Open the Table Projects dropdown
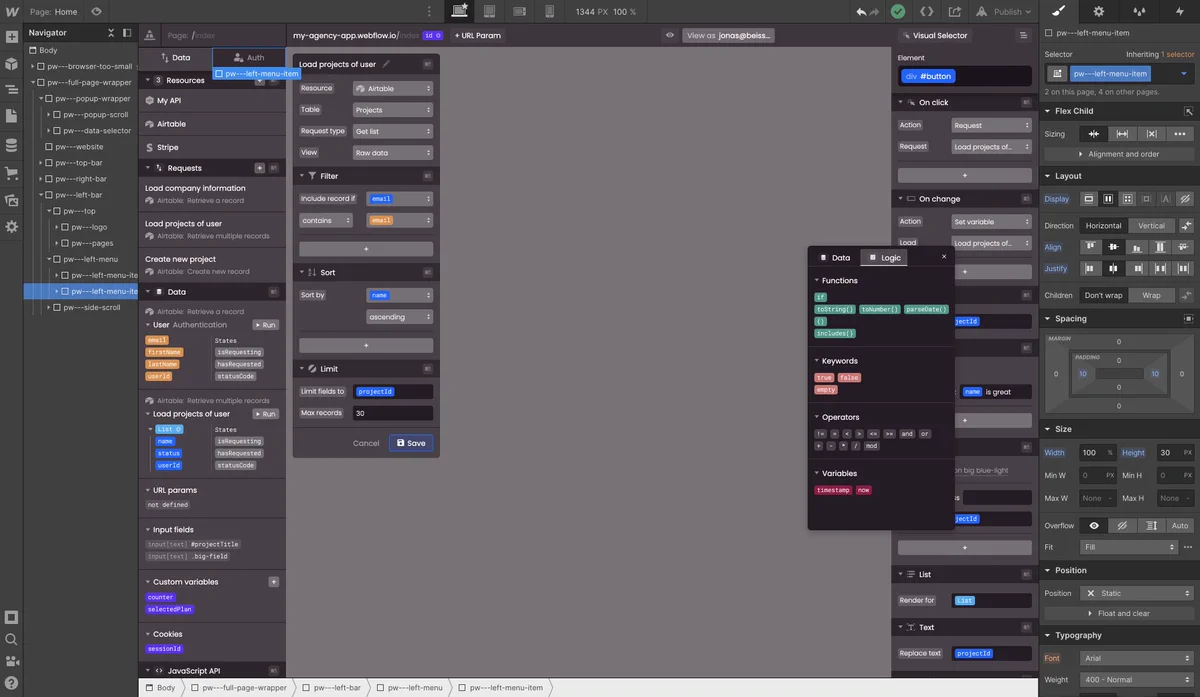 (x=392, y=110)
